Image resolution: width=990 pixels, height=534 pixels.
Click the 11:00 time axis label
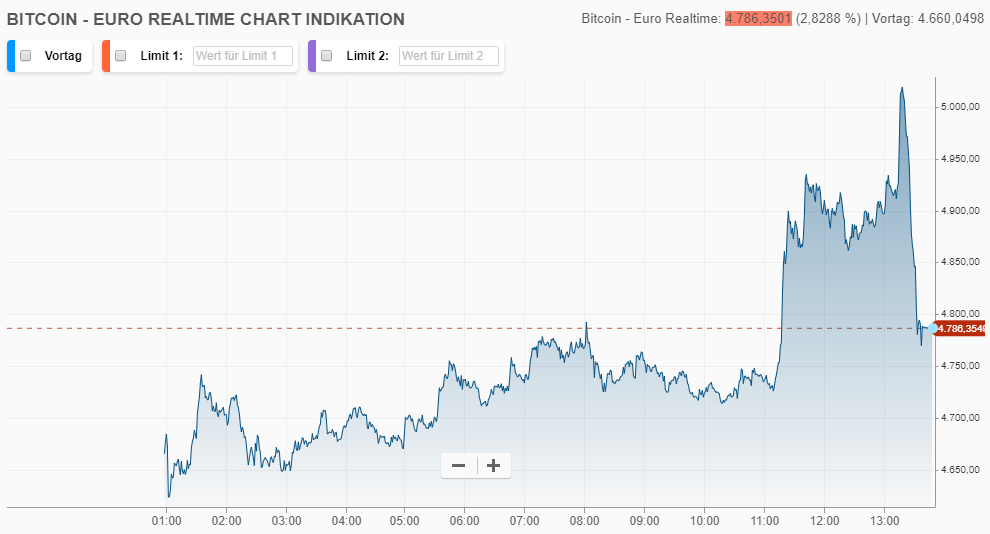(764, 521)
